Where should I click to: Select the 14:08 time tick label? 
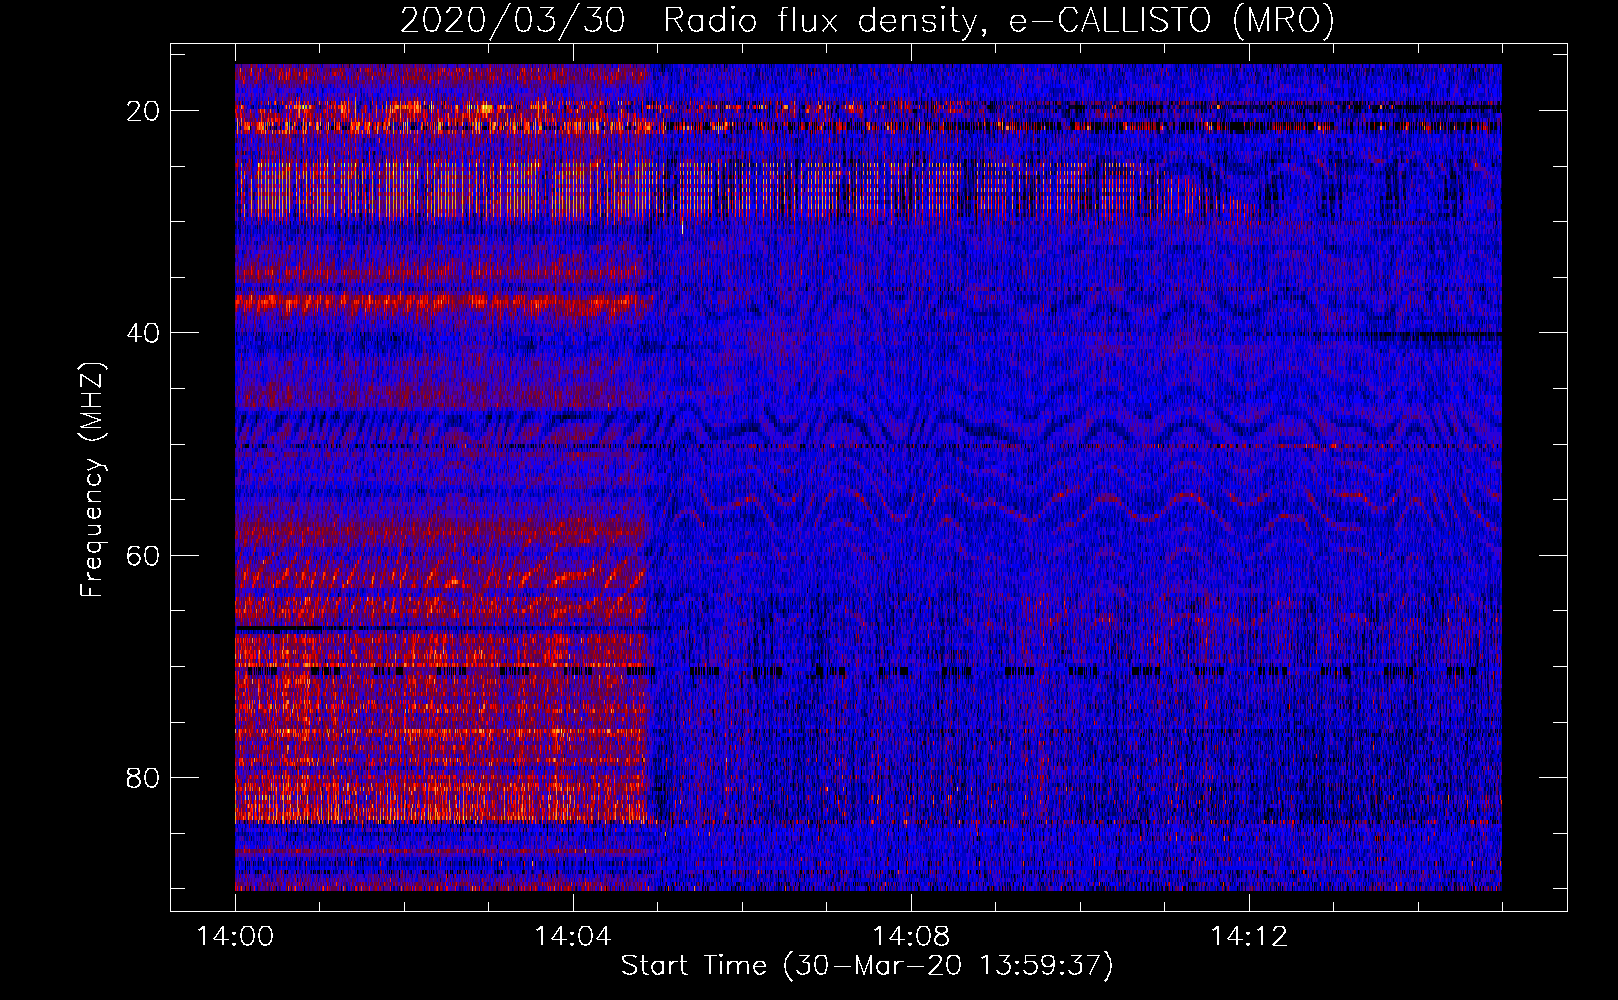click(x=911, y=937)
